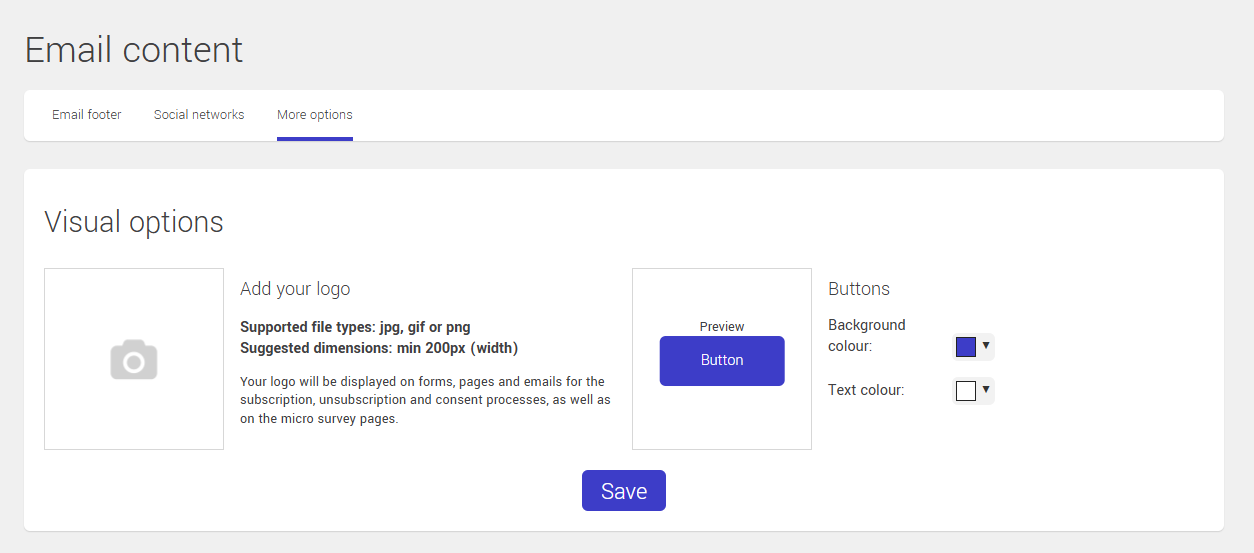This screenshot has width=1254, height=553.
Task: Open the Social networks tab
Action: coord(199,115)
